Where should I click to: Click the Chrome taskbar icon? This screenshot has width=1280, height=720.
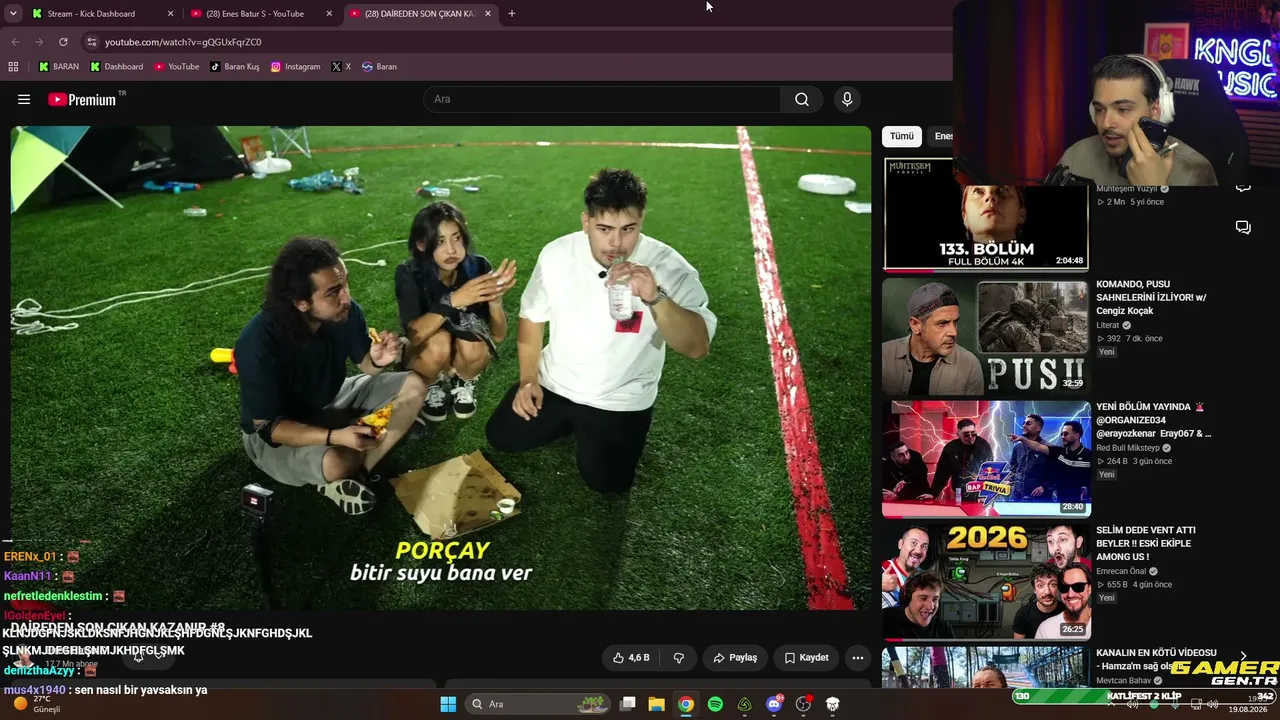pos(686,704)
